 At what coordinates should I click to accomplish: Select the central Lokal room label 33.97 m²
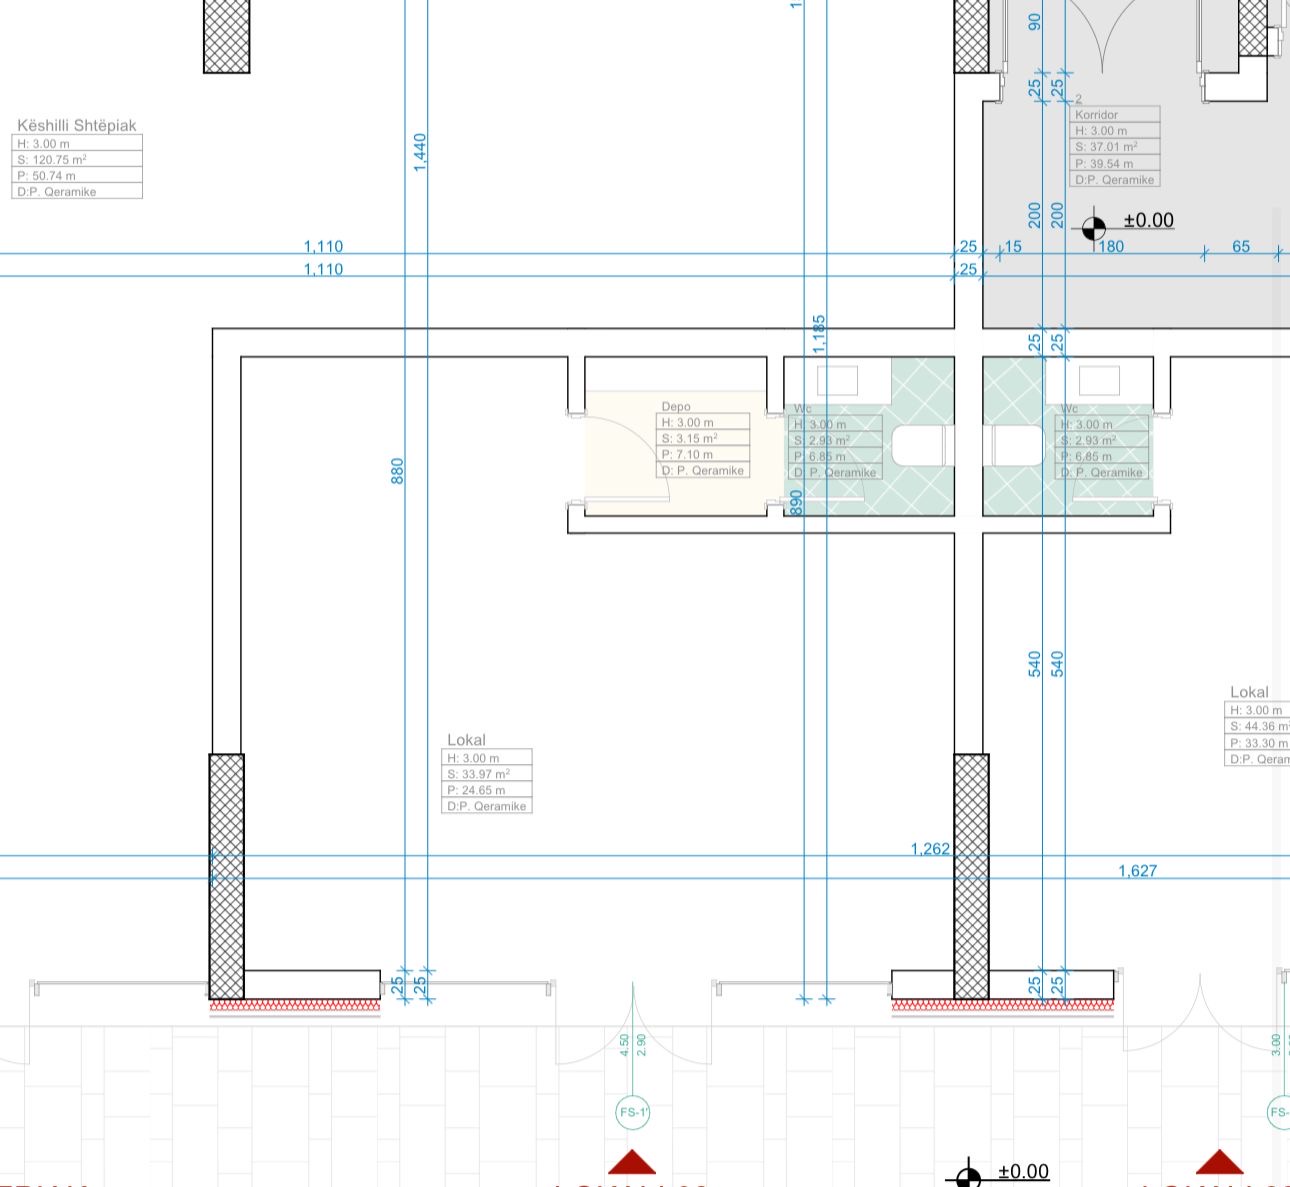click(486, 774)
